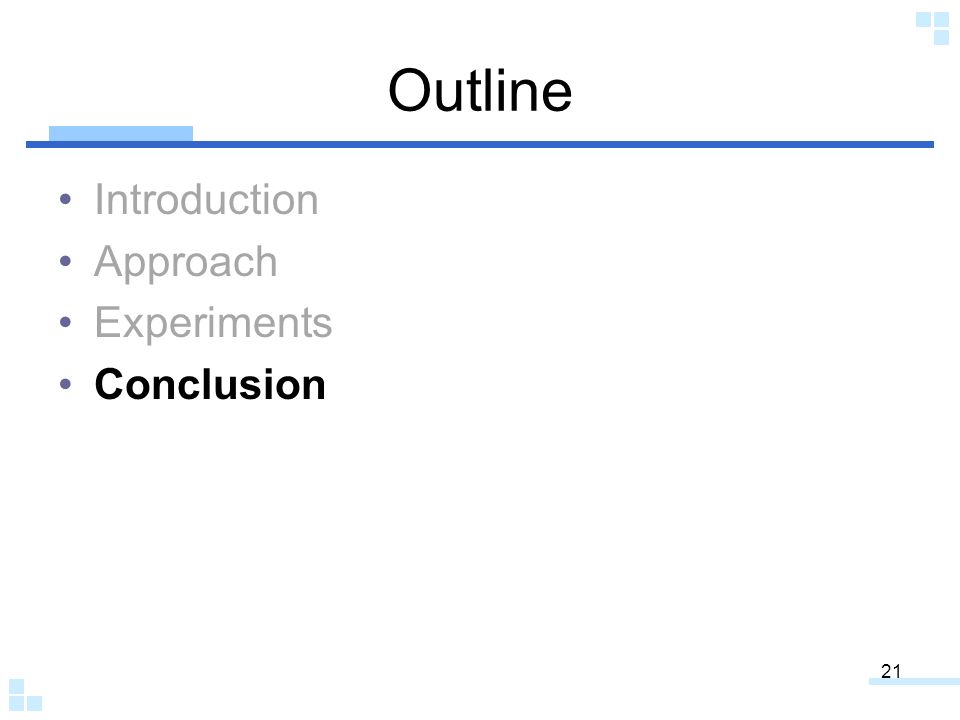The image size is (960, 720).
Task: Click the upper-right square of the top-right corner decoration
Action: click(942, 20)
